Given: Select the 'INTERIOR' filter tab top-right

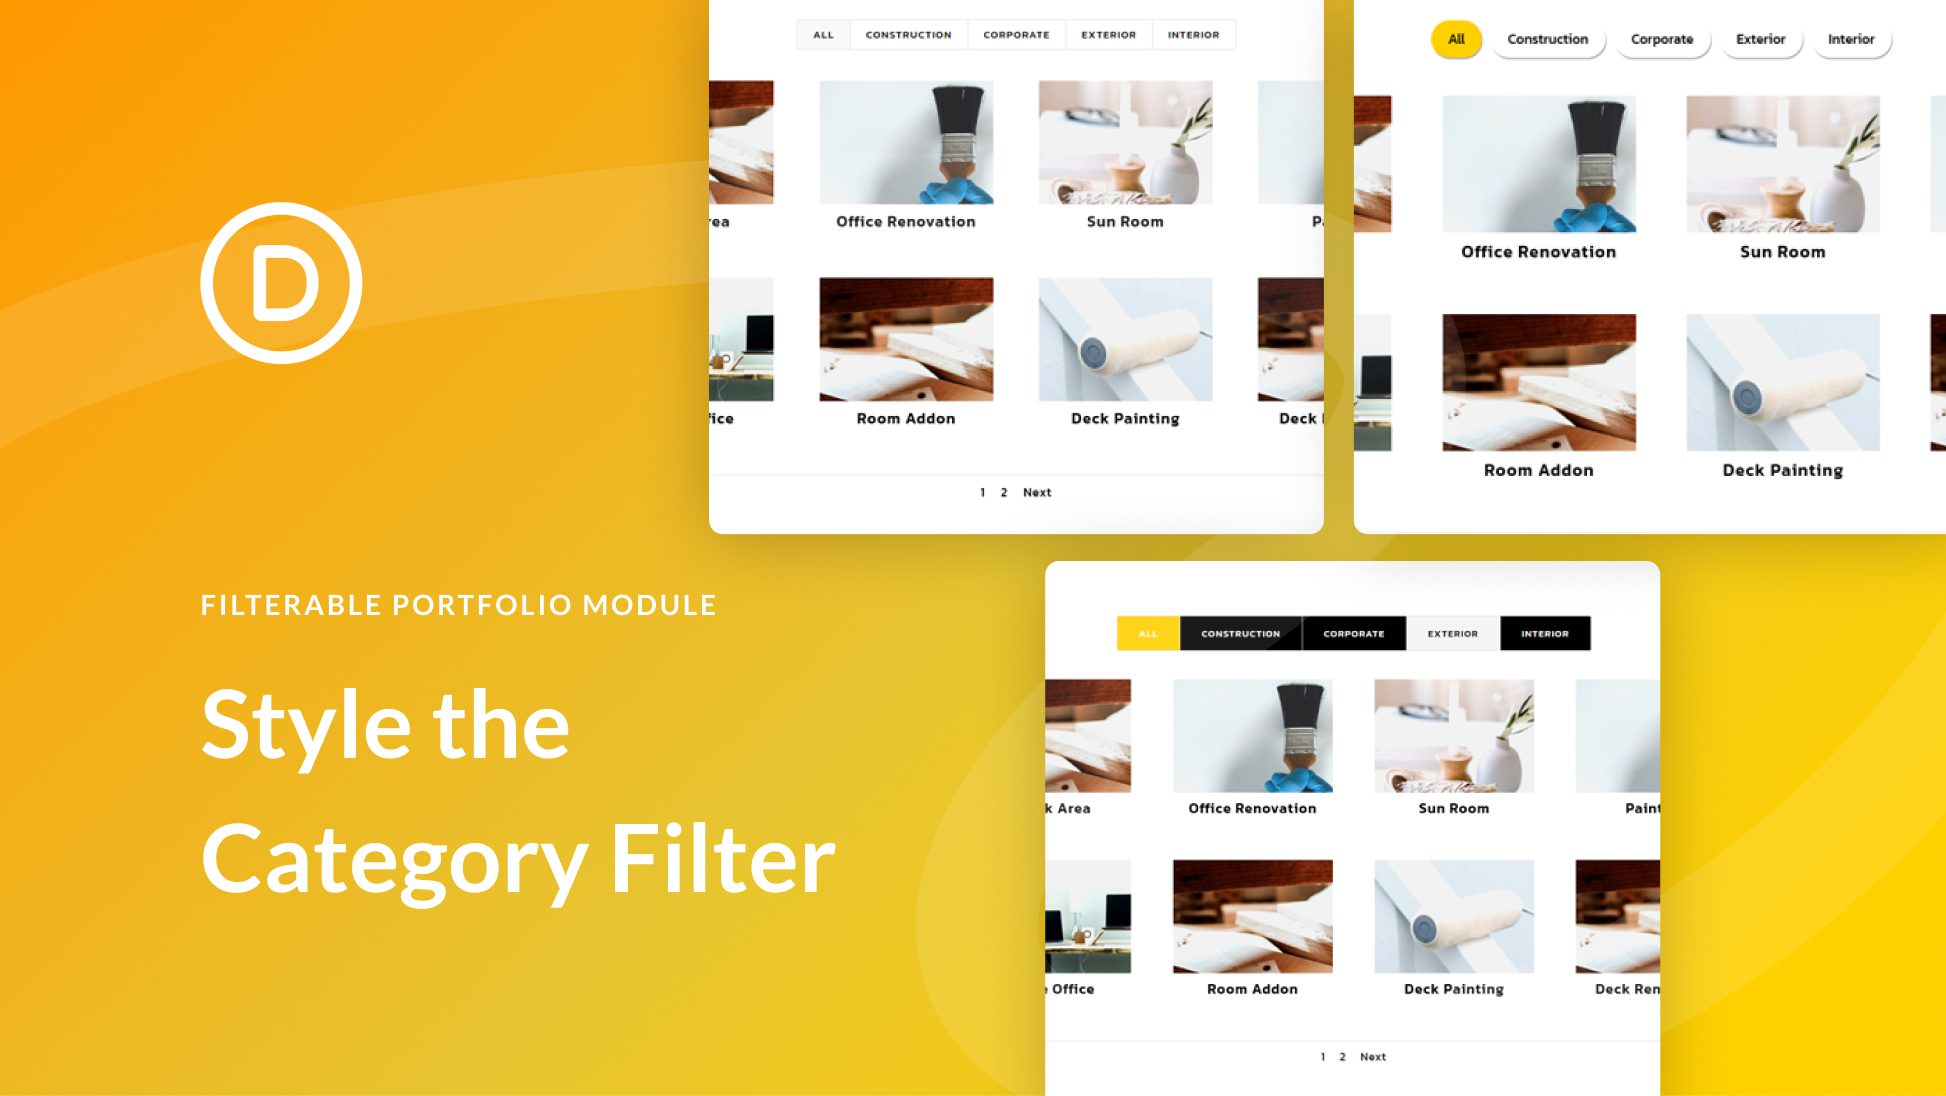Looking at the screenshot, I should click(x=1851, y=40).
